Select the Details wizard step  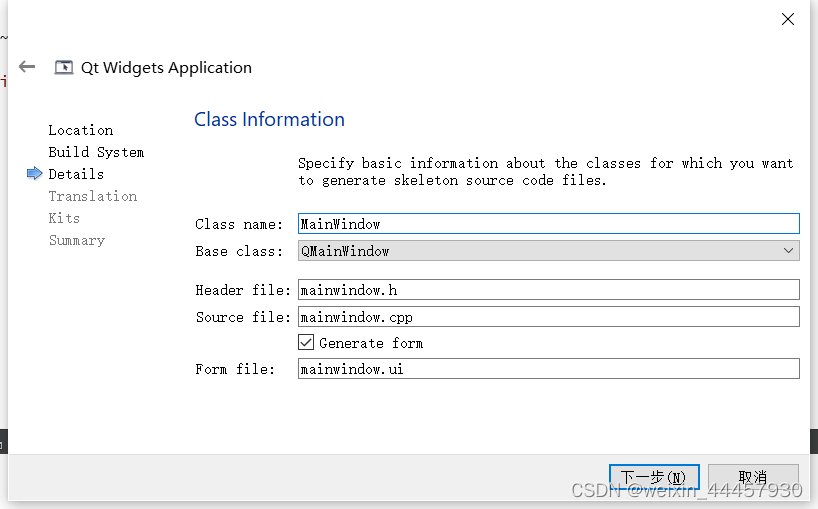[76, 174]
